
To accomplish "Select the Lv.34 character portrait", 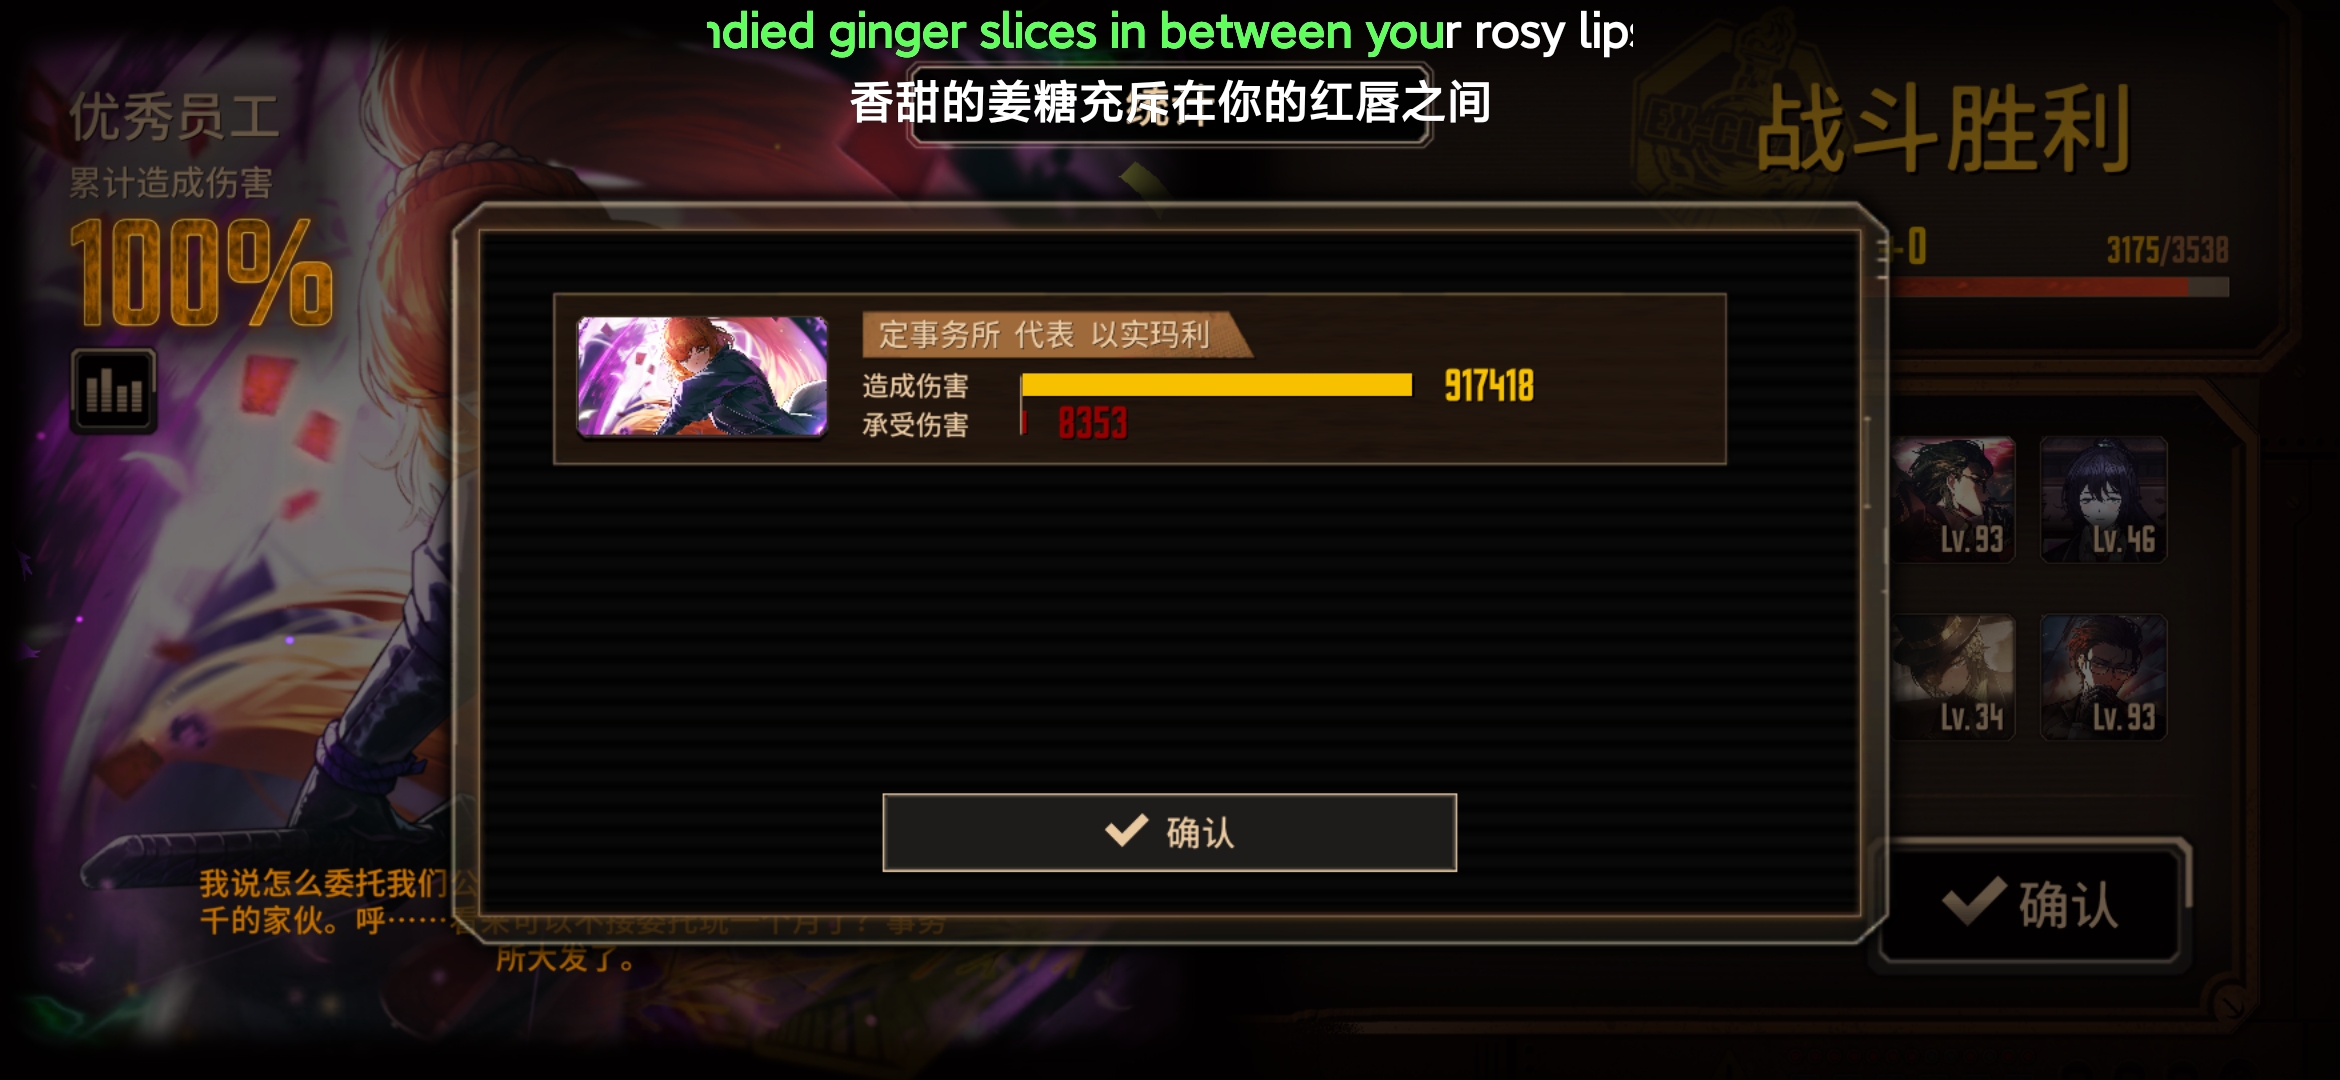I will pyautogui.click(x=1954, y=677).
